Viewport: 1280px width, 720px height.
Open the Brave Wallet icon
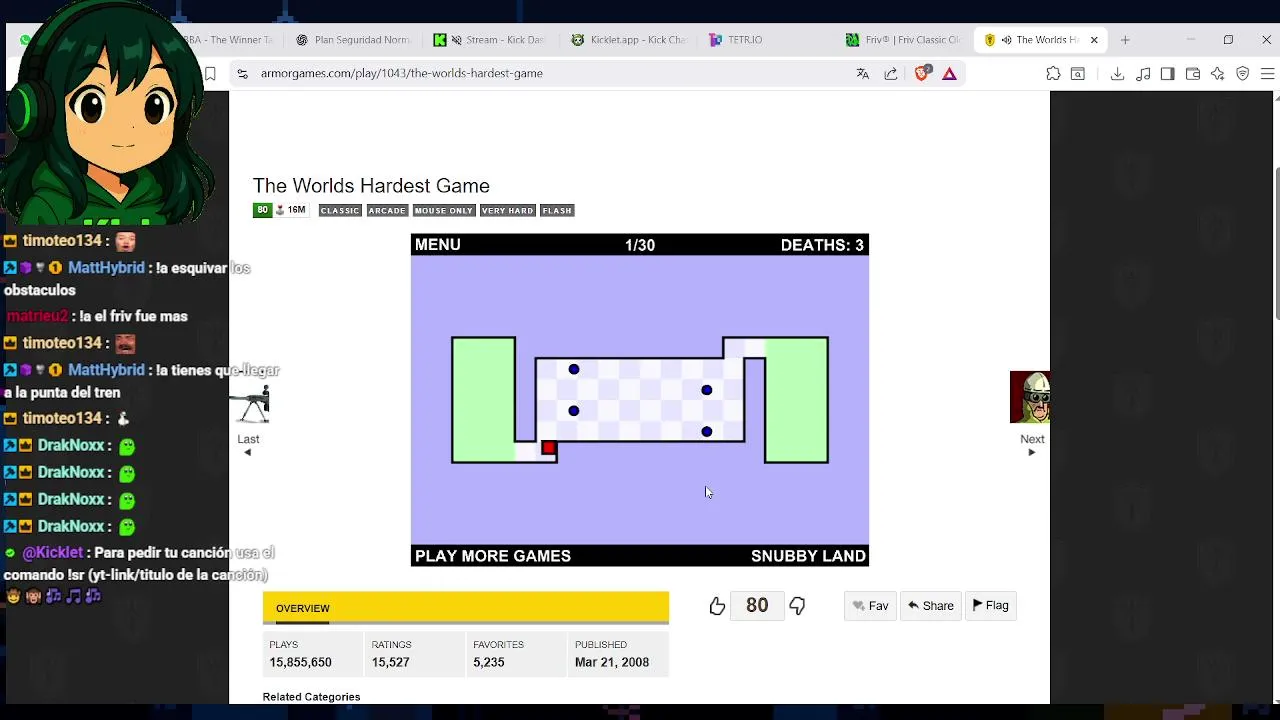[1192, 73]
